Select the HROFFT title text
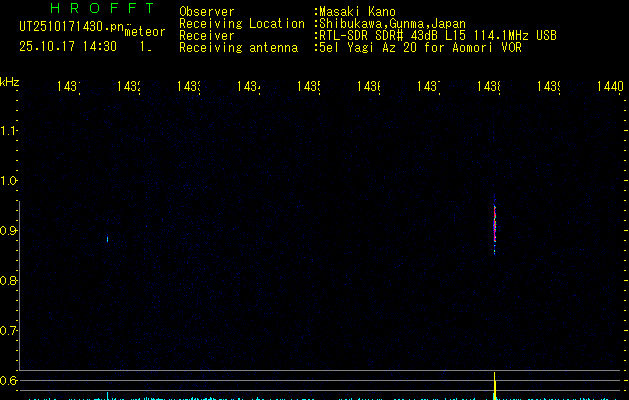Viewport: 629px width, 400px height. click(102, 8)
